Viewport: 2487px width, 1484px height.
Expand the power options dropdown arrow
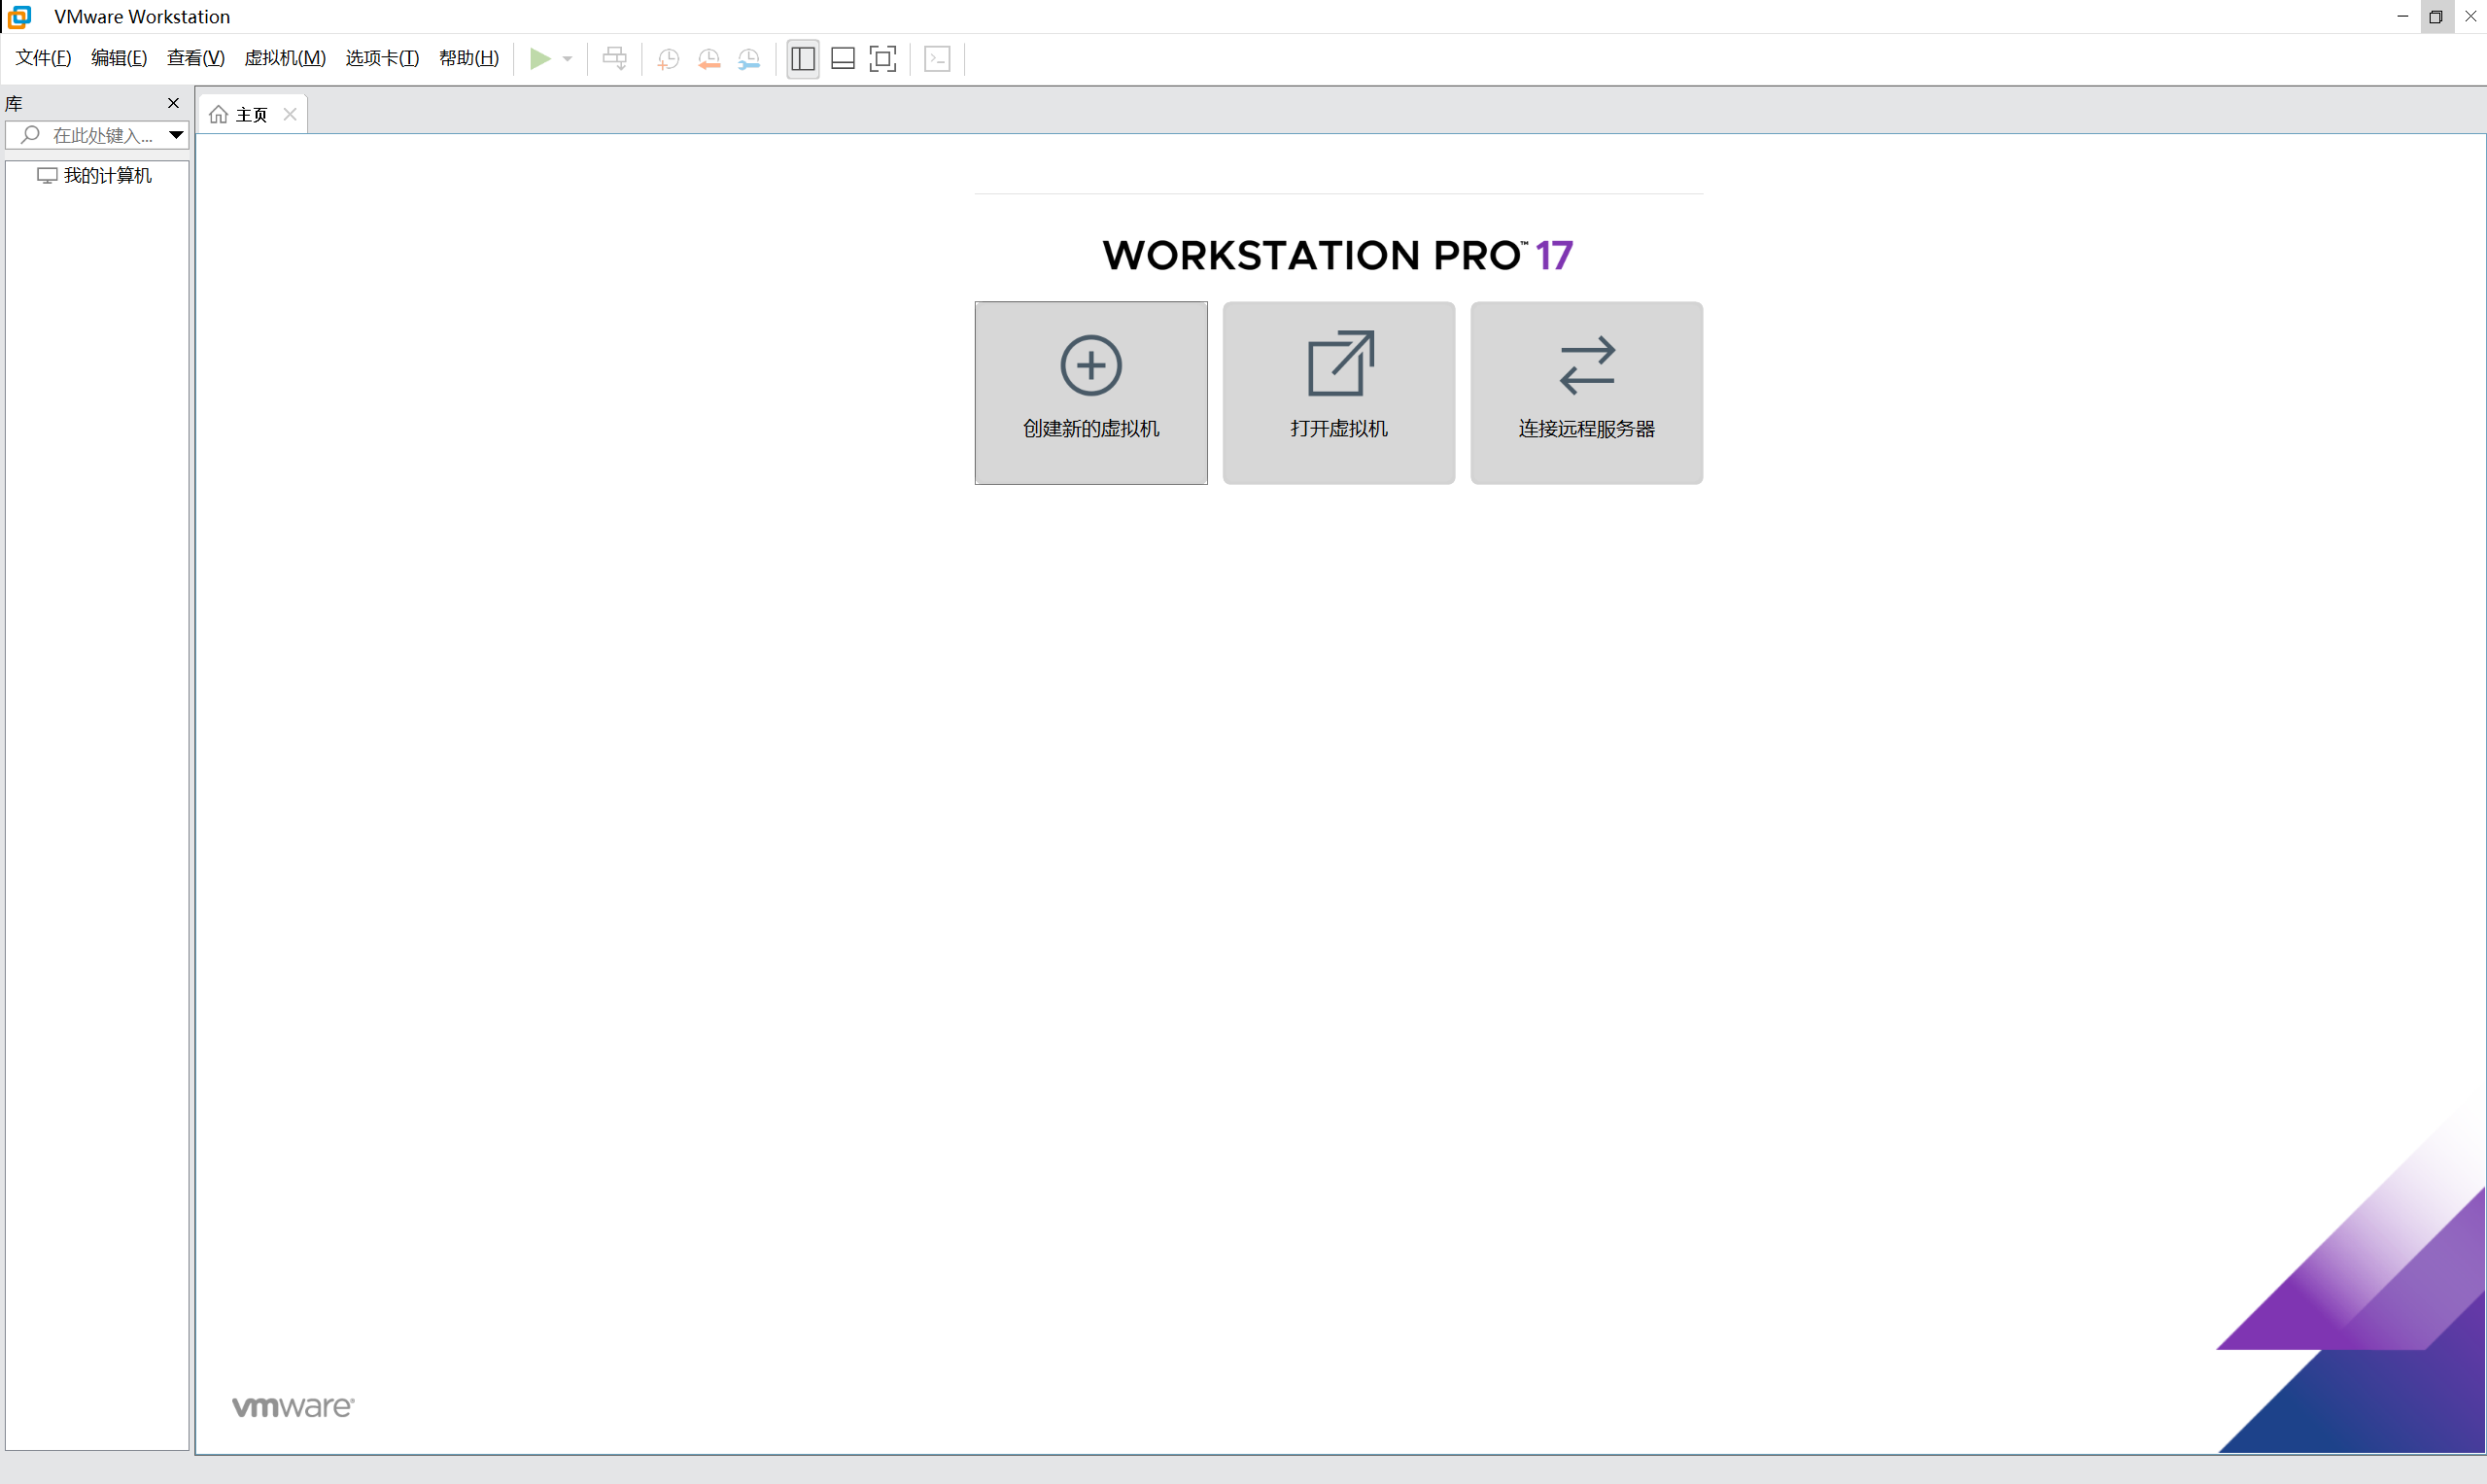click(x=568, y=59)
